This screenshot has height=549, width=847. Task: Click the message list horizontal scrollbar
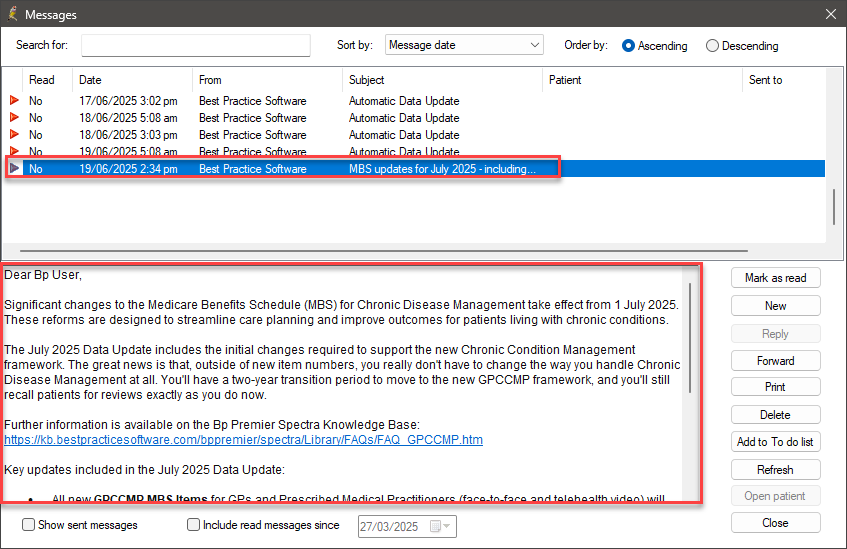(x=384, y=251)
